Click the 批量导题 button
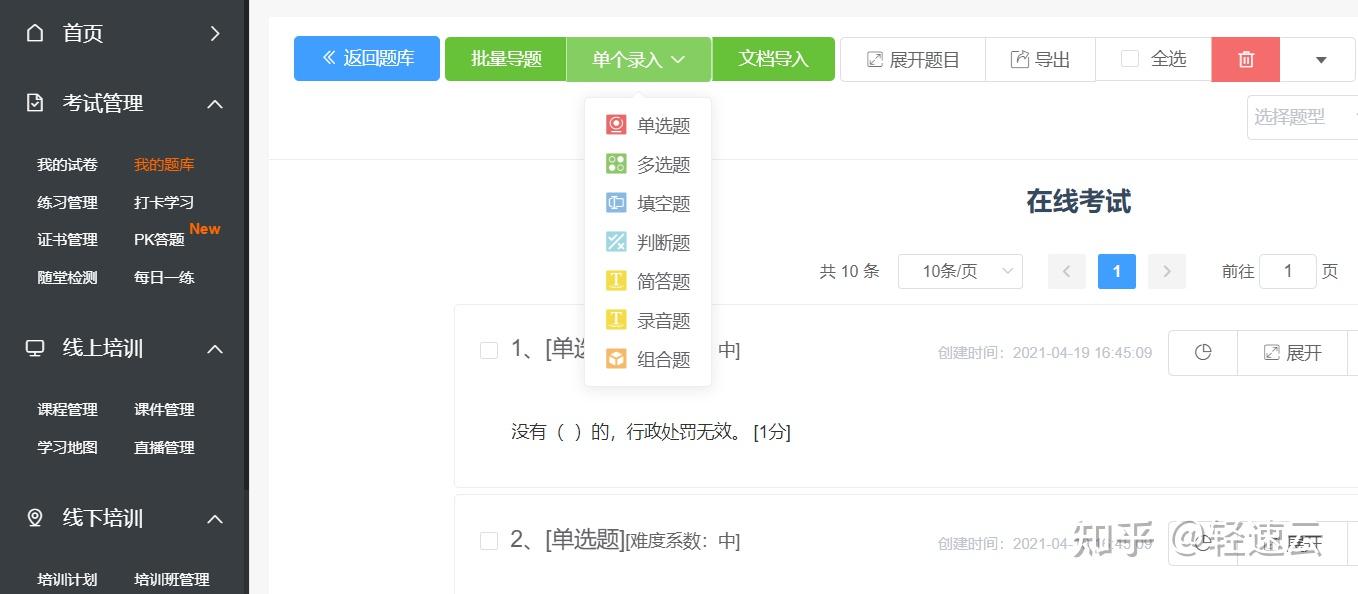This screenshot has width=1358, height=594. pos(506,59)
